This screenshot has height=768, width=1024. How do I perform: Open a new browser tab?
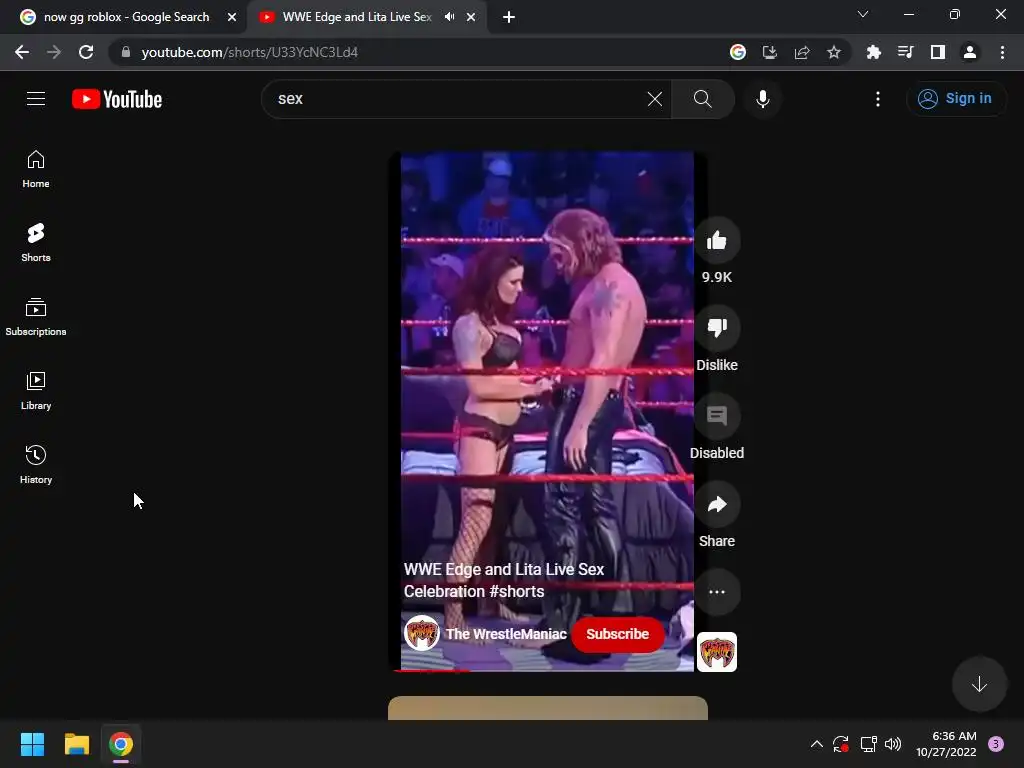tap(509, 17)
